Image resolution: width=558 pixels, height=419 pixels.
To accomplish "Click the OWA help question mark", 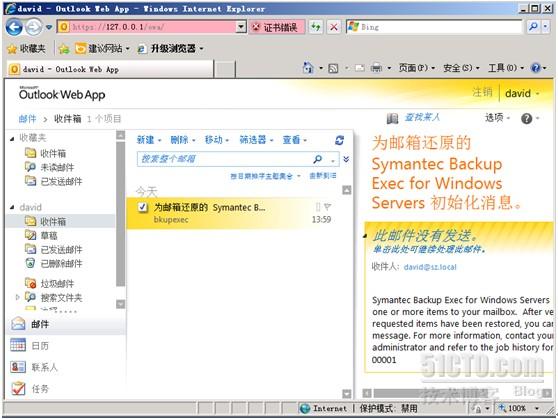I will [526, 119].
